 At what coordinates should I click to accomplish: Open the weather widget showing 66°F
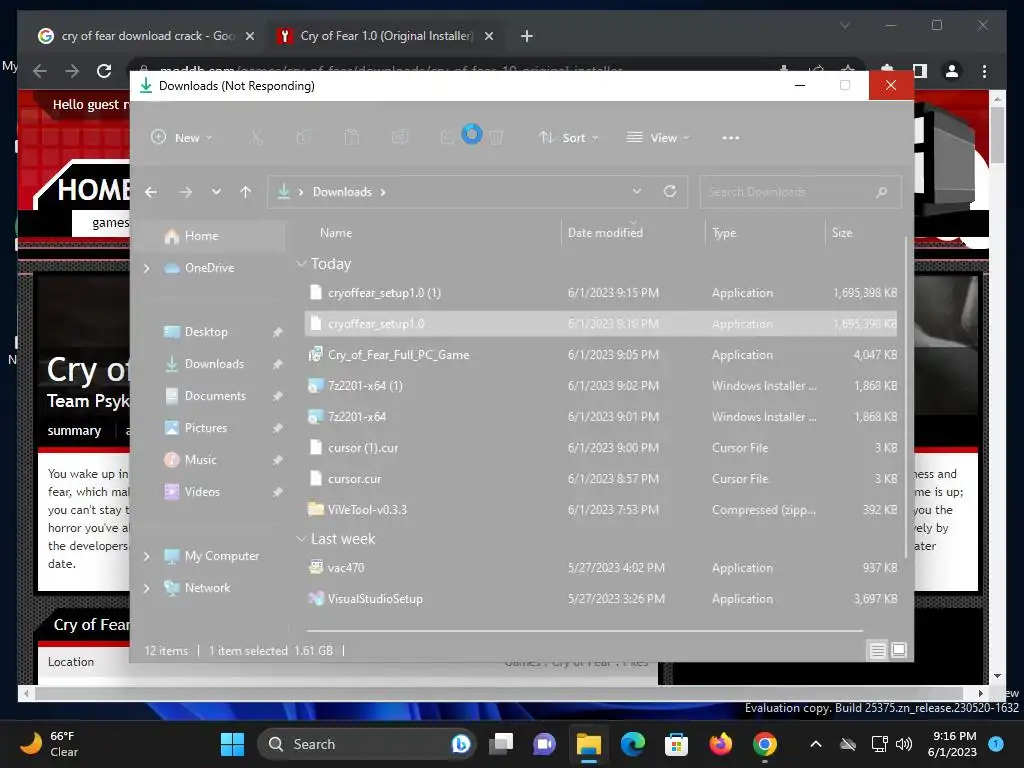[x=49, y=744]
